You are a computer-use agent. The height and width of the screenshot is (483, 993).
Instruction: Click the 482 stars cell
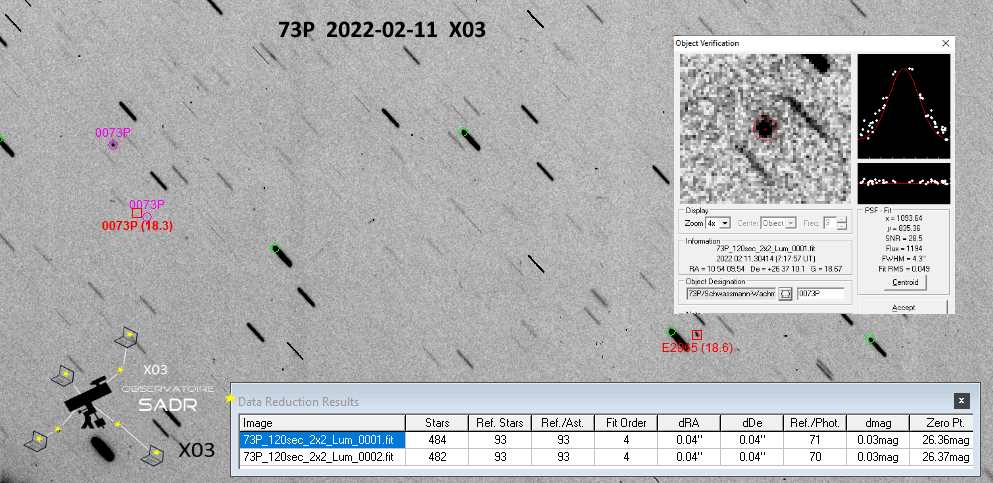[x=437, y=456]
